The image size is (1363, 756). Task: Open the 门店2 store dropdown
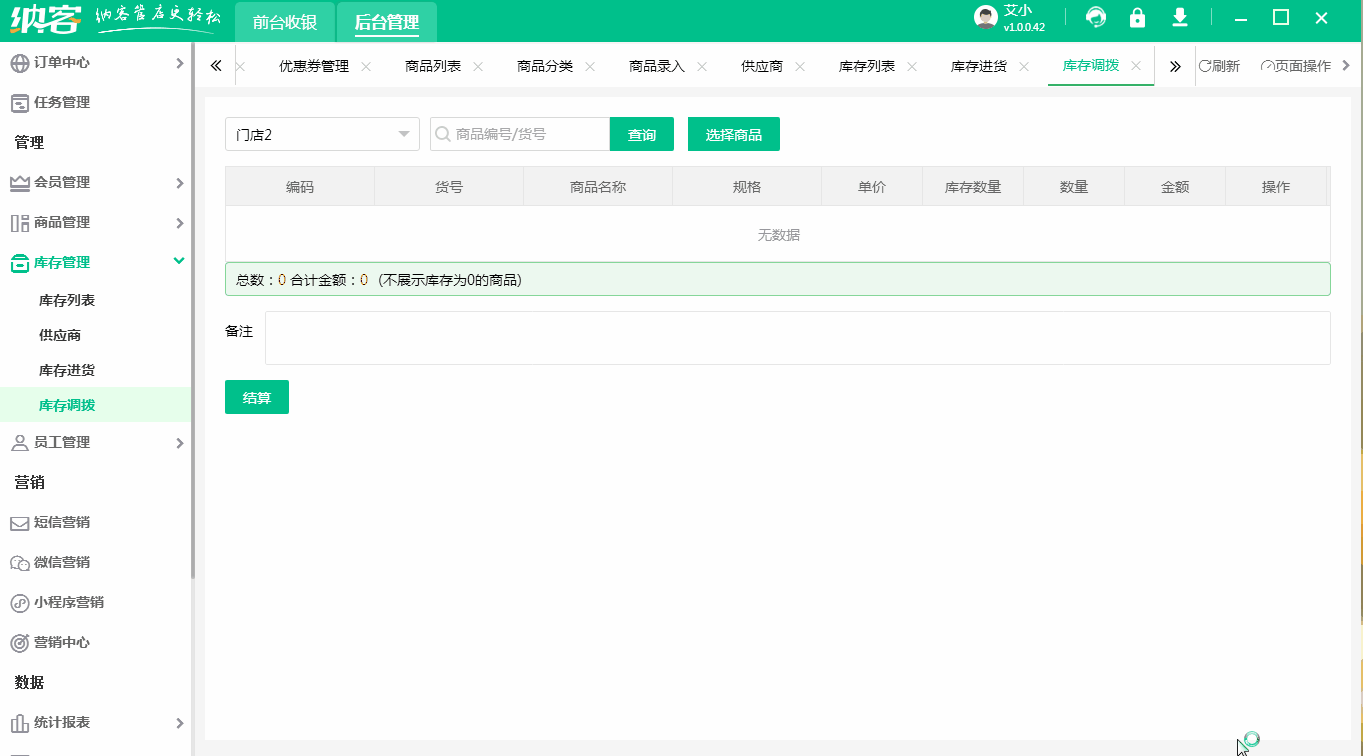[321, 133]
